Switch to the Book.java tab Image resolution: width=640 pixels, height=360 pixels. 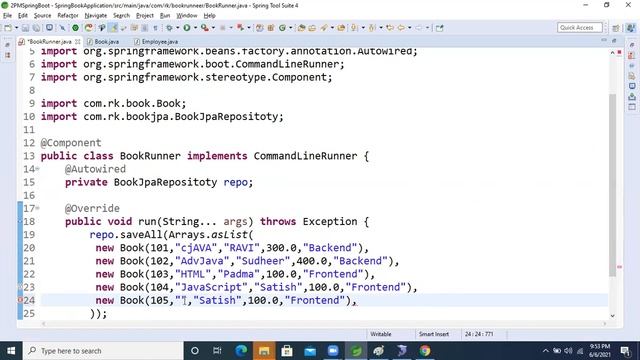[x=106, y=42]
